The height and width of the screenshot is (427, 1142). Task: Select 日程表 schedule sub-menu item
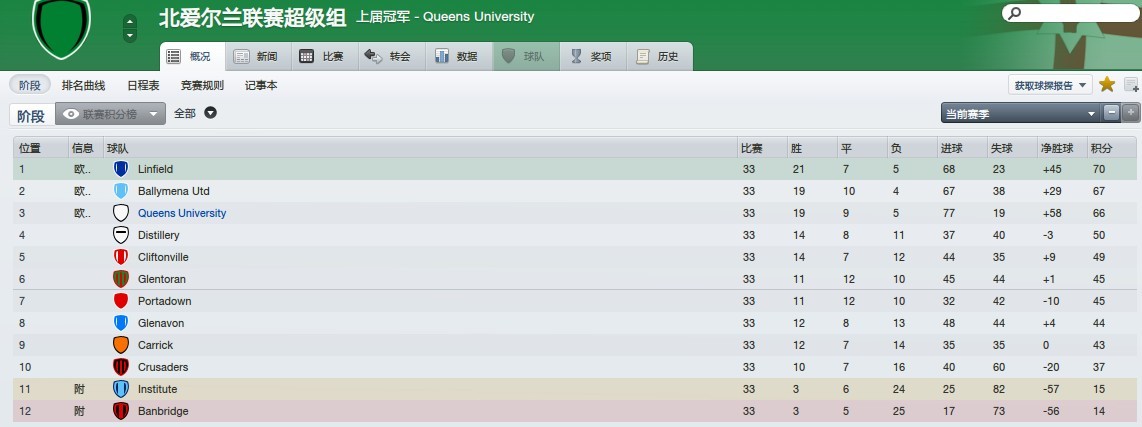143,85
